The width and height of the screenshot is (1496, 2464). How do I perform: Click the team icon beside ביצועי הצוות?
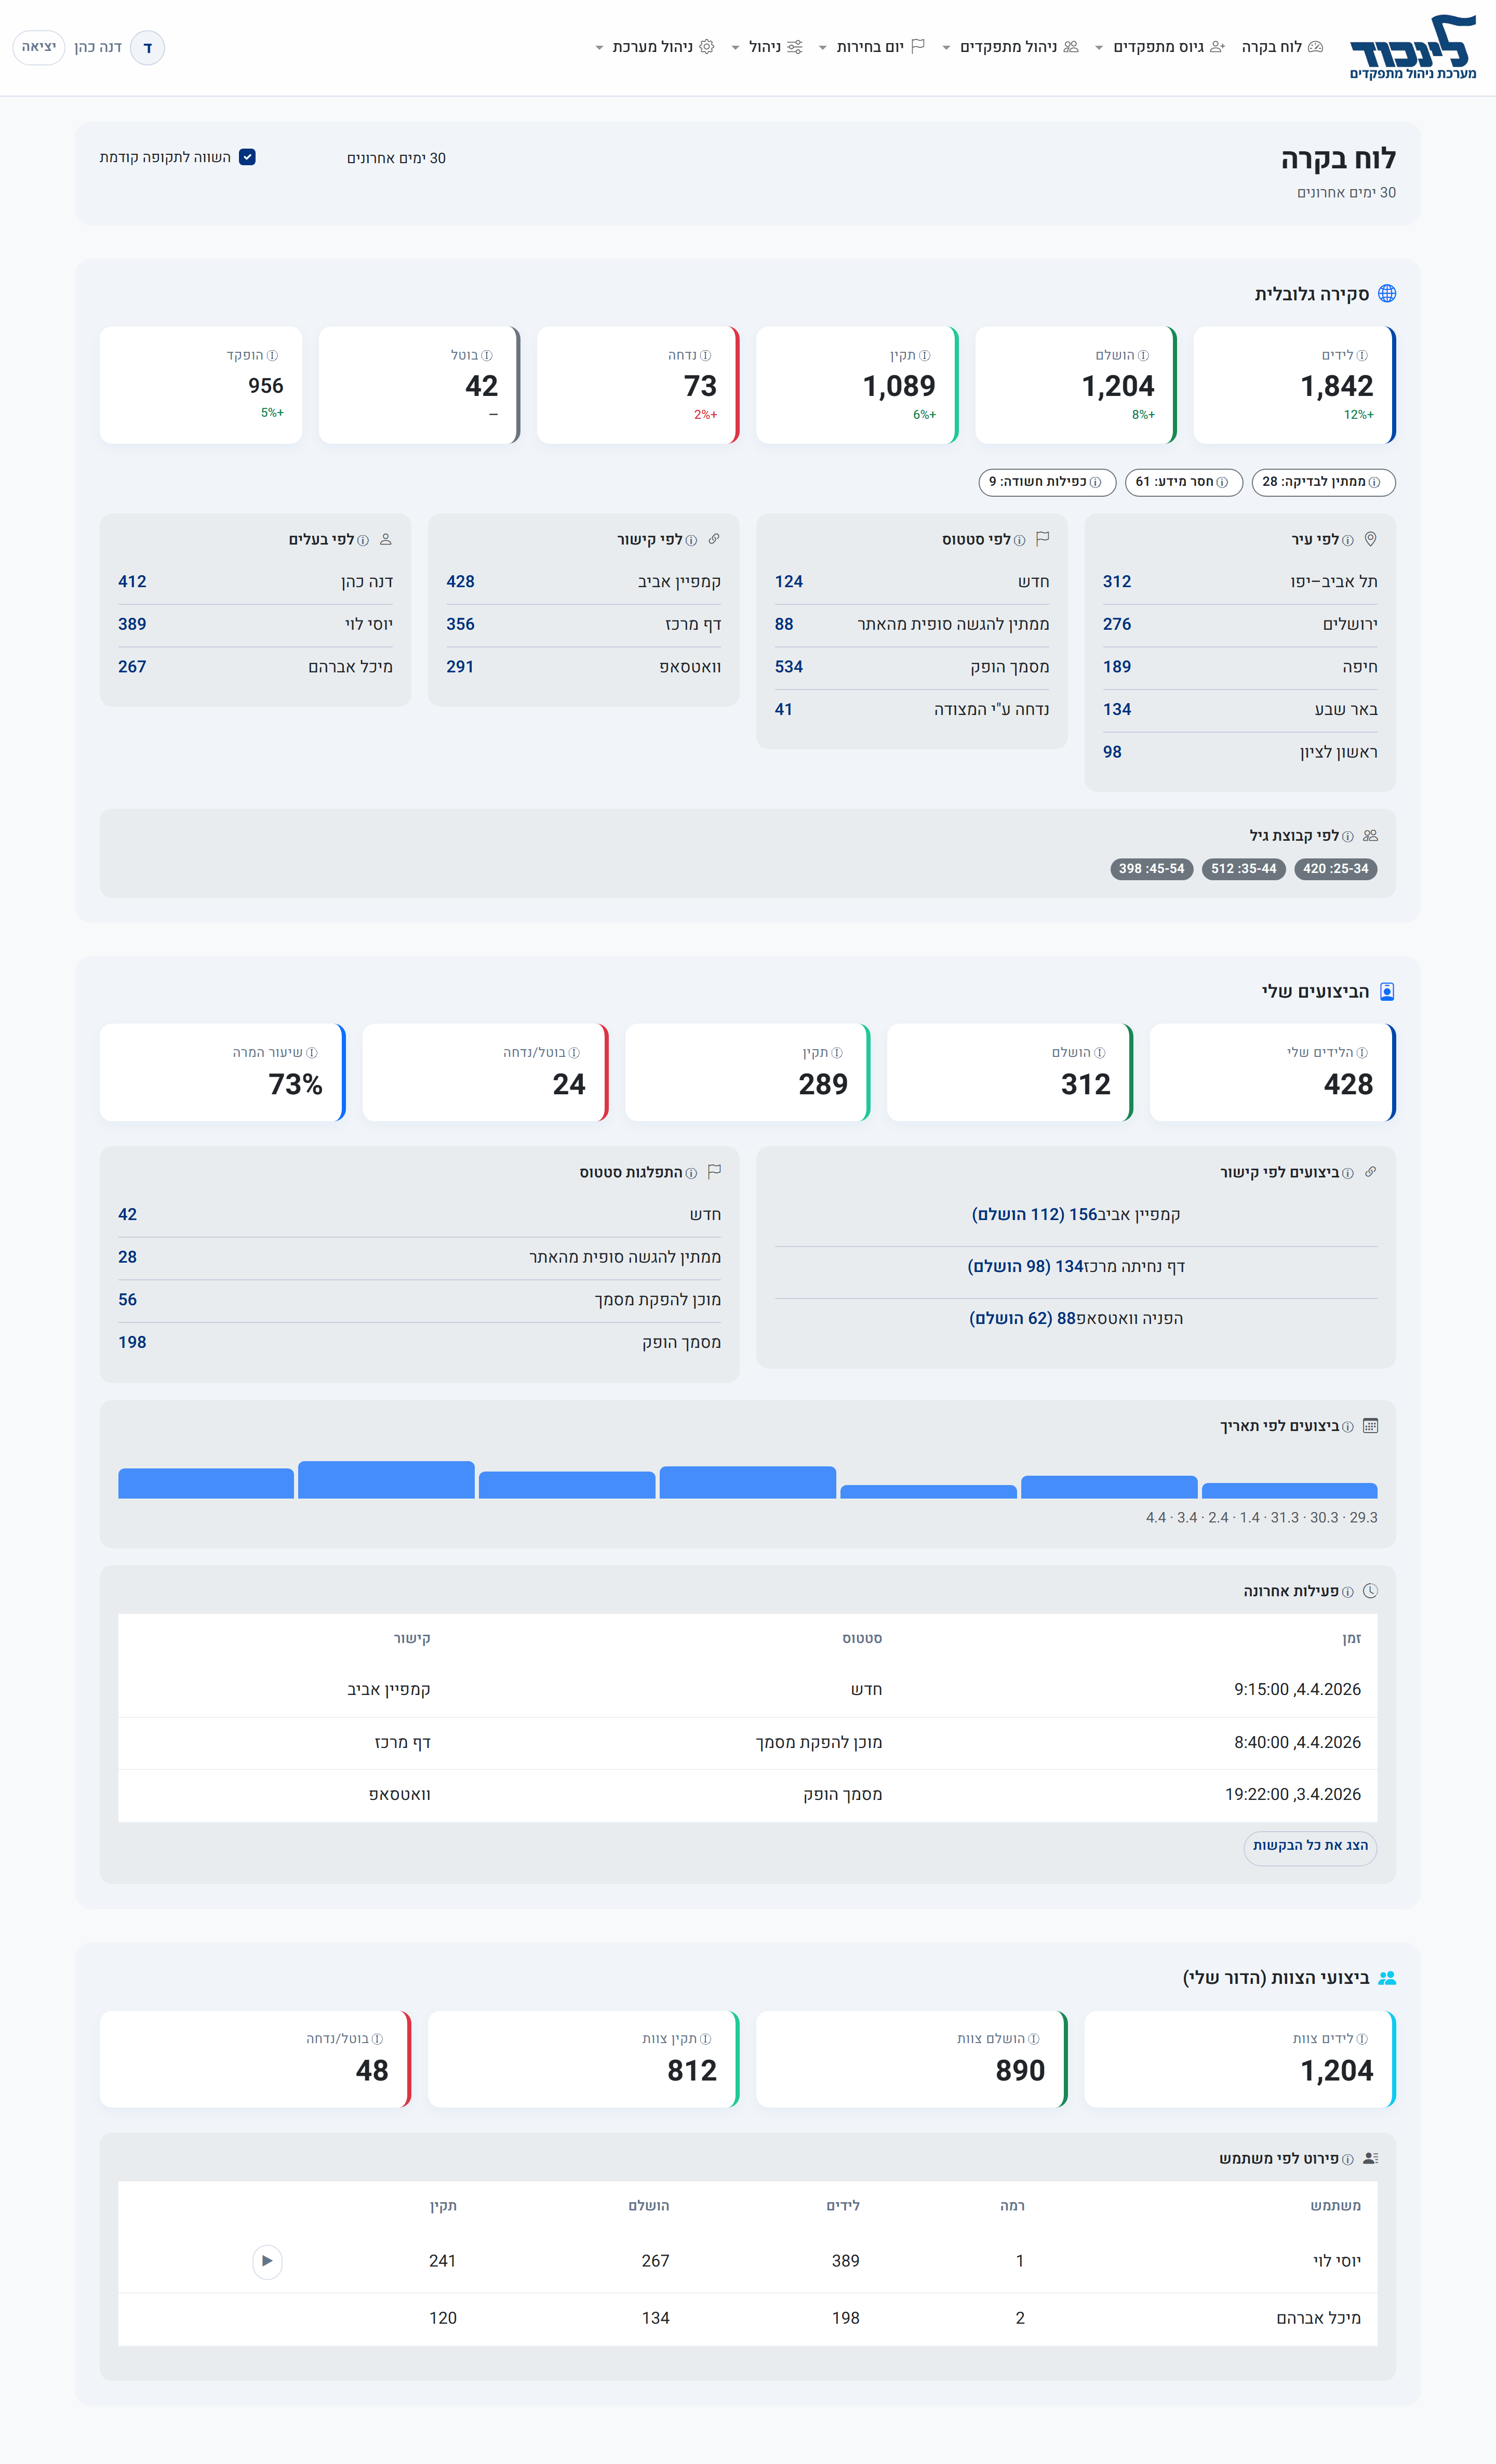pyautogui.click(x=1387, y=1978)
